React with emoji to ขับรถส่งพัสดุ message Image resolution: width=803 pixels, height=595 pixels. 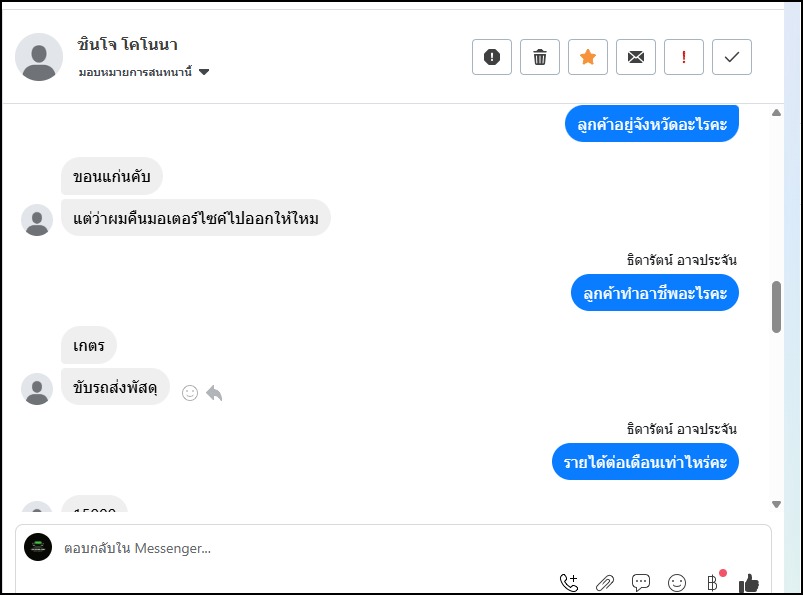point(190,393)
